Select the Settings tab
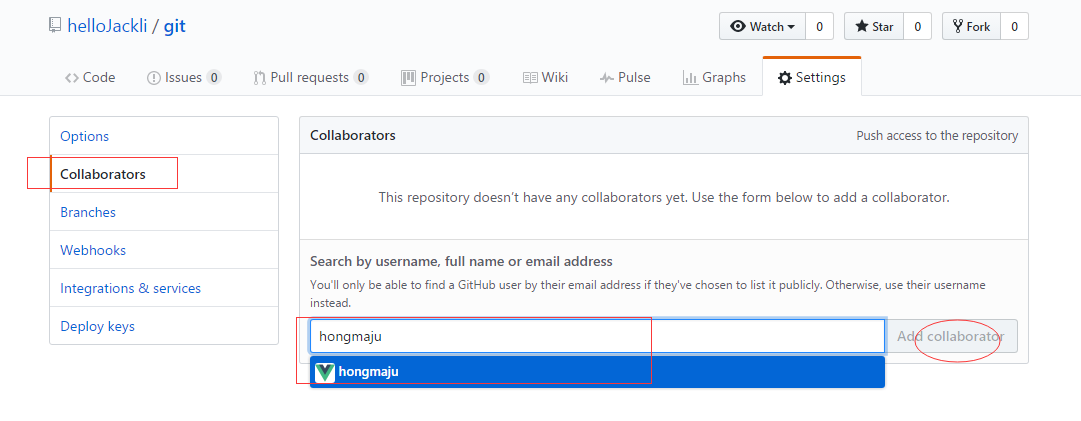Image resolution: width=1081 pixels, height=421 pixels. [811, 77]
